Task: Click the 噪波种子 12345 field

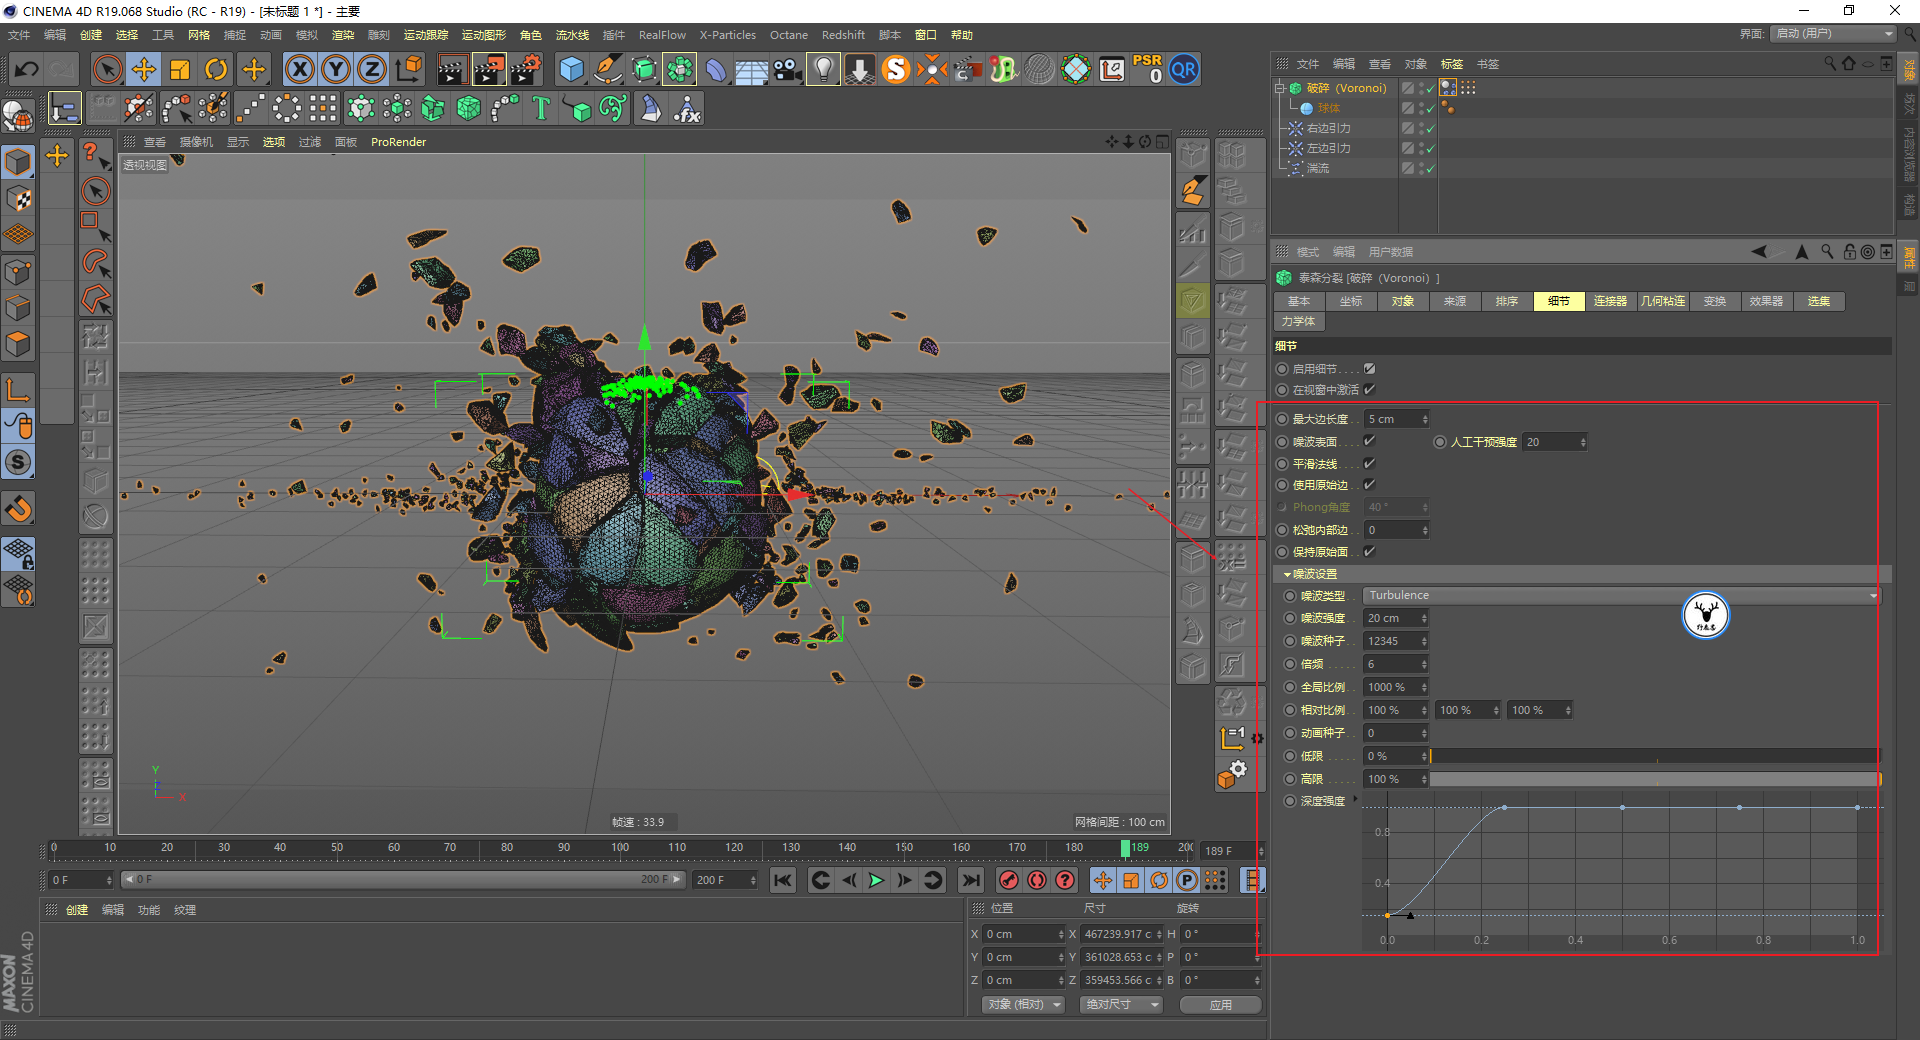Action: tap(1397, 641)
